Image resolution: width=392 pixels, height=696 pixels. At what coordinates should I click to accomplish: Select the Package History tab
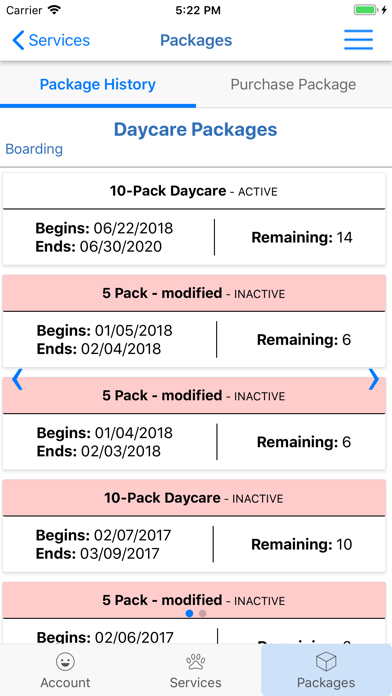98,84
